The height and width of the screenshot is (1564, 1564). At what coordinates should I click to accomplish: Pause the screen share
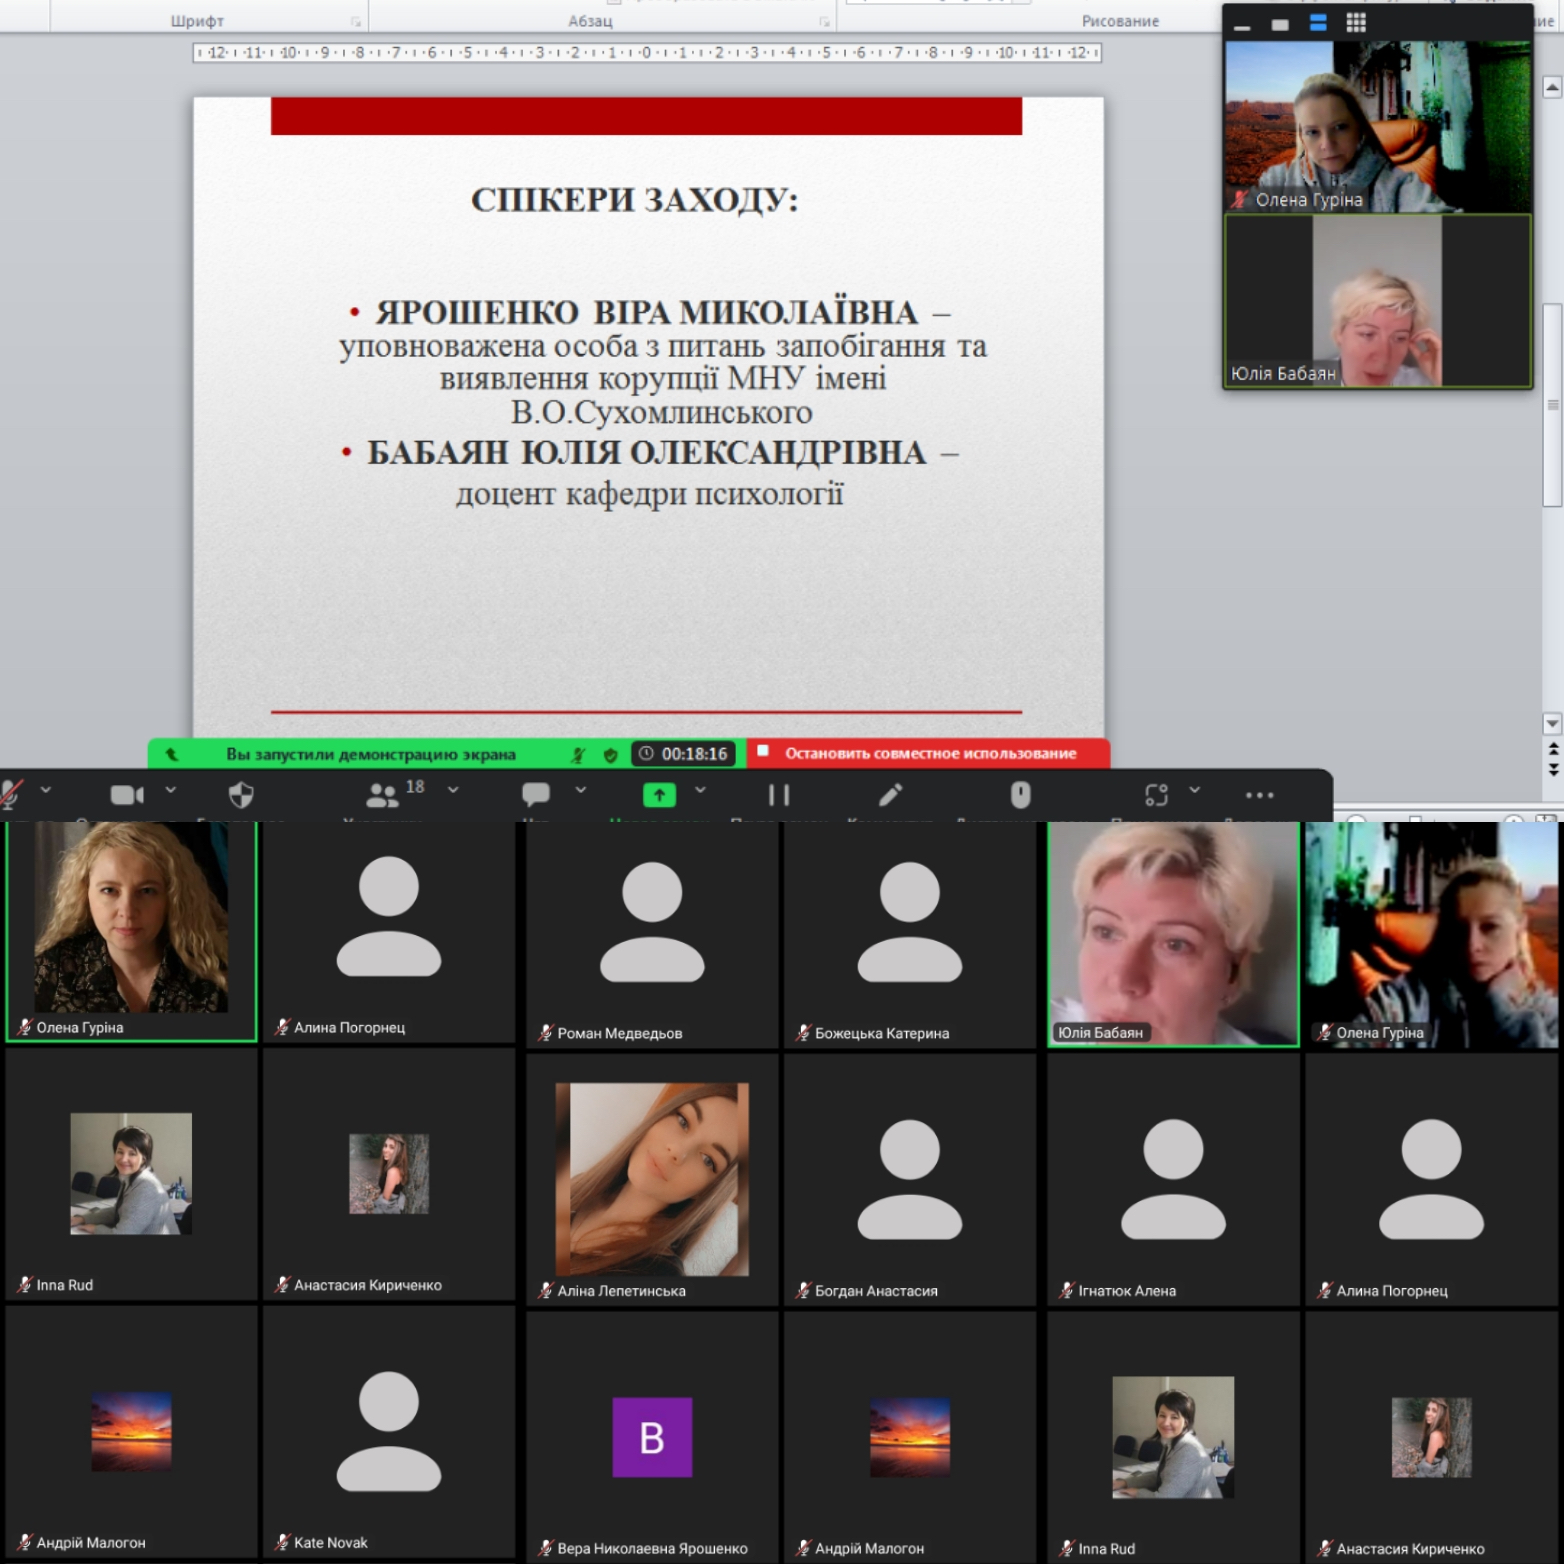click(x=779, y=795)
